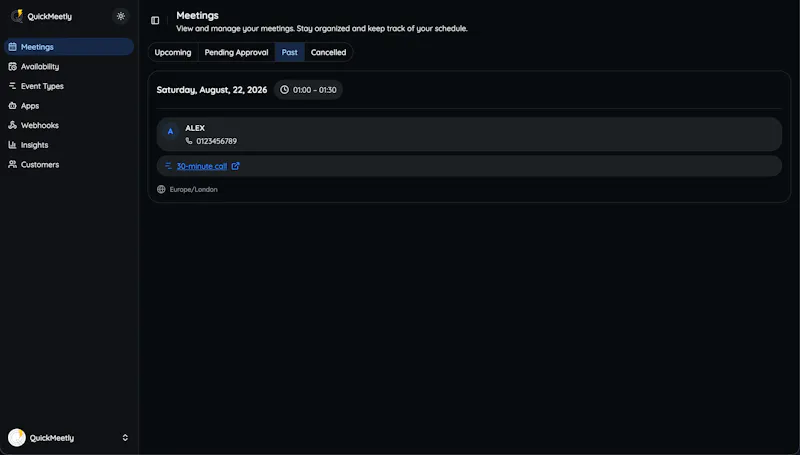Switch to the Cancelled tab

coord(329,53)
